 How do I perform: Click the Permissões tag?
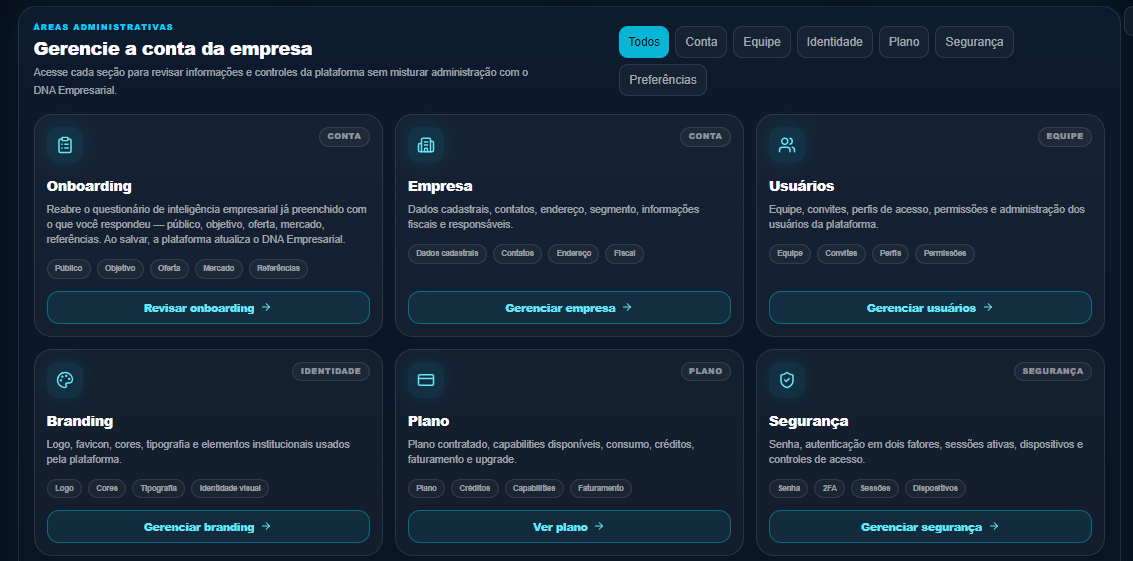click(x=945, y=254)
